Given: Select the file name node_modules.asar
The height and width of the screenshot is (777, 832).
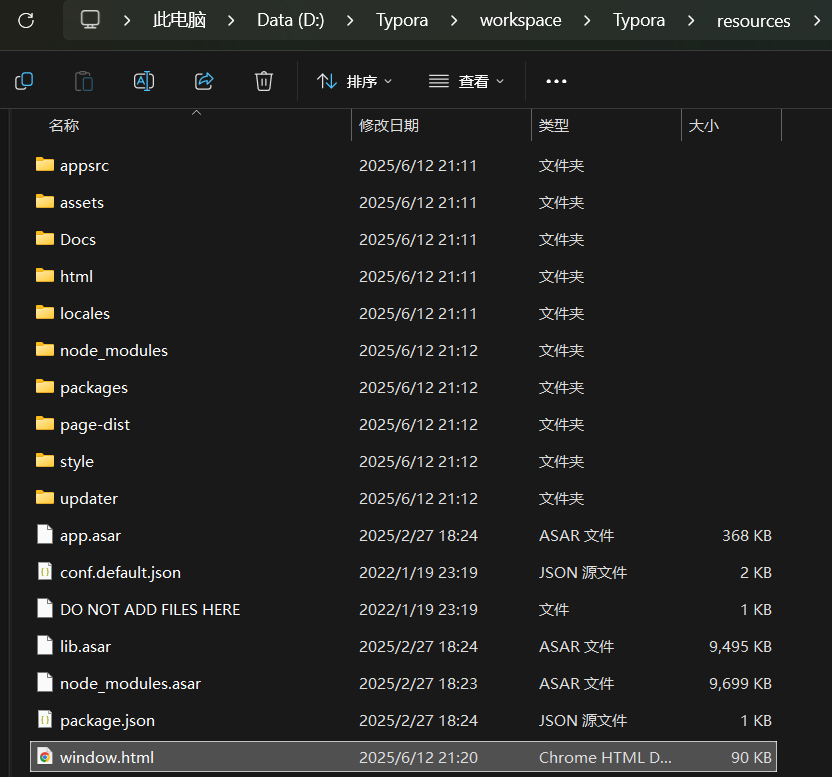Looking at the screenshot, I should tap(131, 684).
